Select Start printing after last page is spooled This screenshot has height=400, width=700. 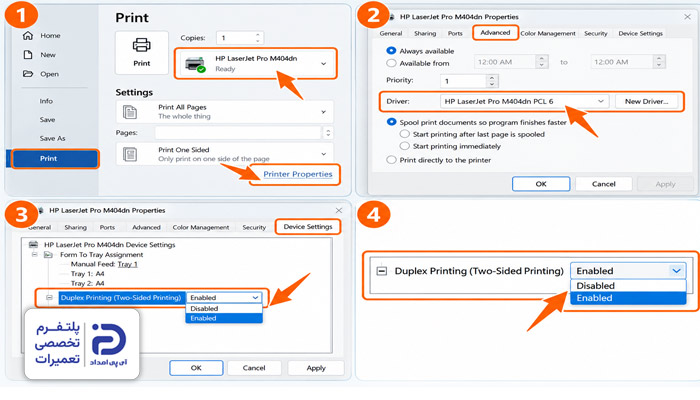point(404,134)
